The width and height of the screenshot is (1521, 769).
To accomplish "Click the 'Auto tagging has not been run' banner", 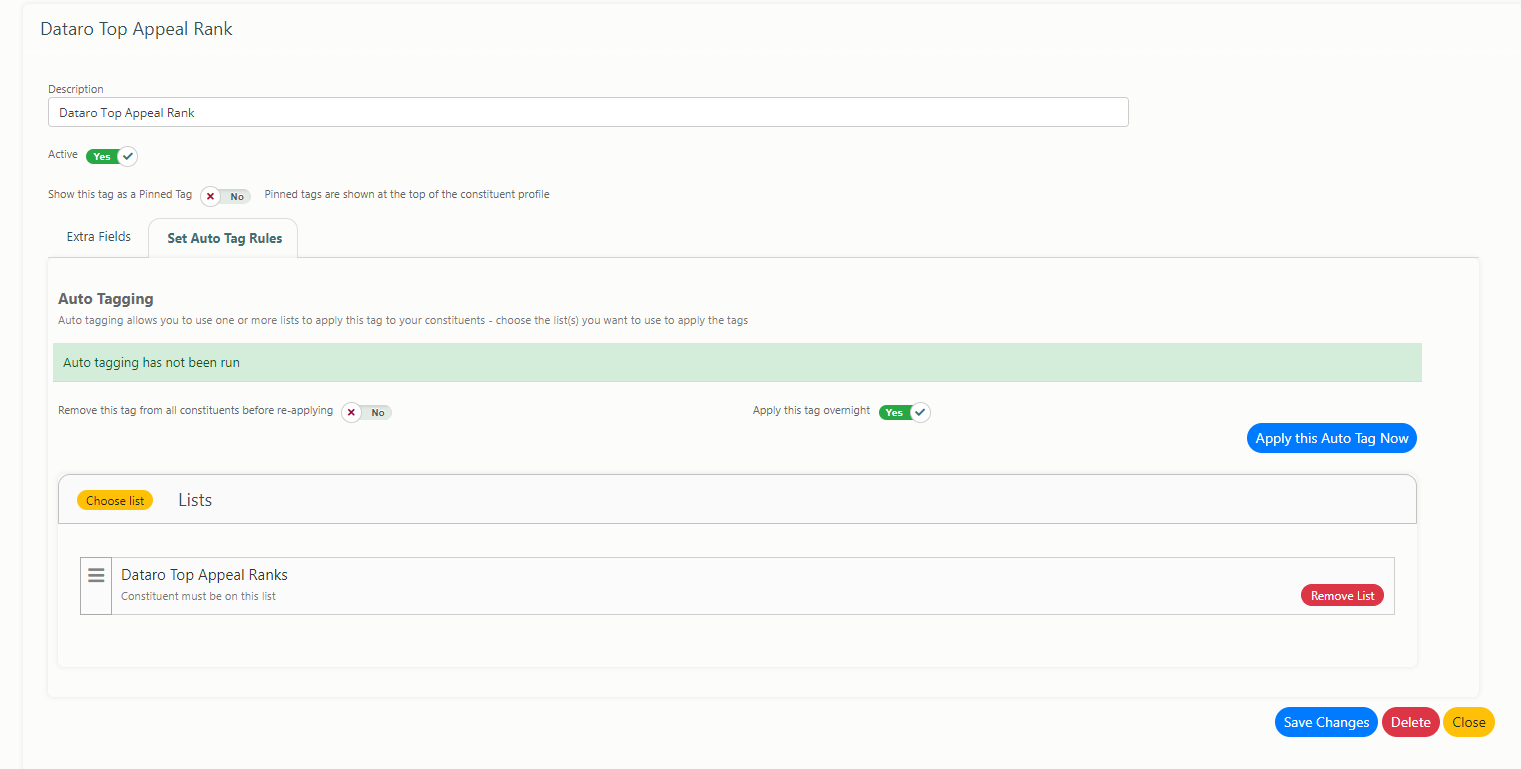I will click(x=737, y=363).
